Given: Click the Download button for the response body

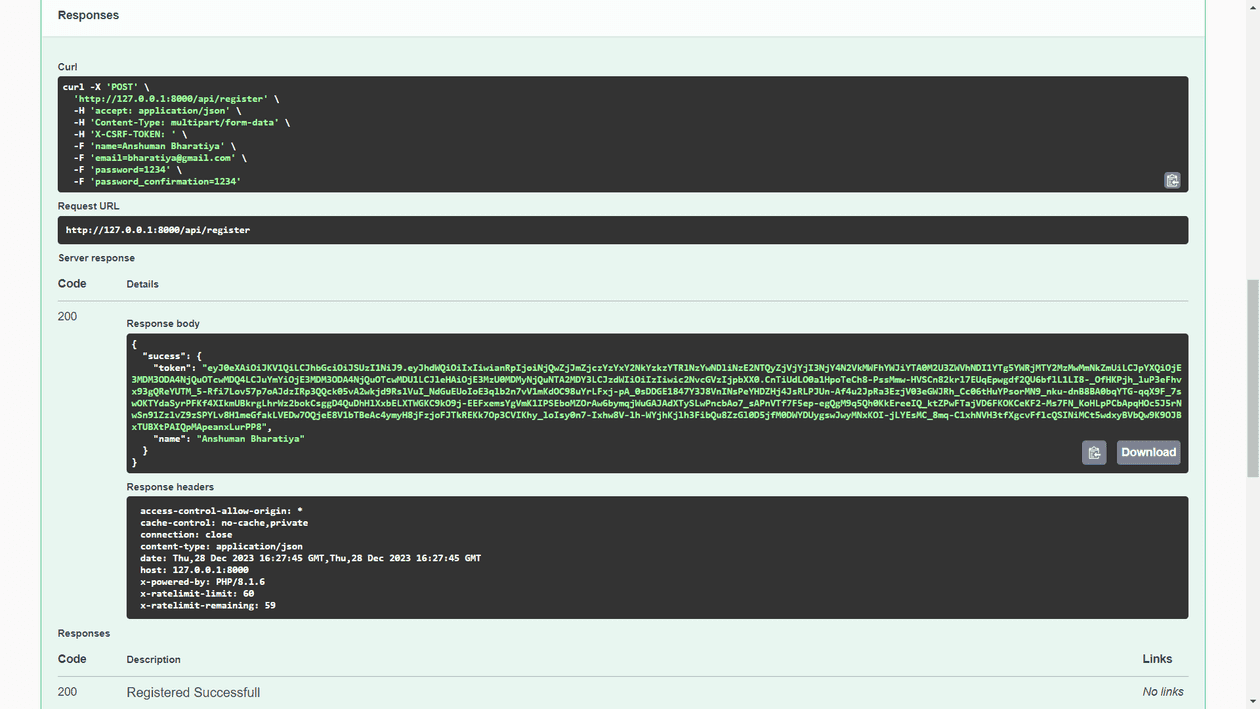Looking at the screenshot, I should 1148,452.
